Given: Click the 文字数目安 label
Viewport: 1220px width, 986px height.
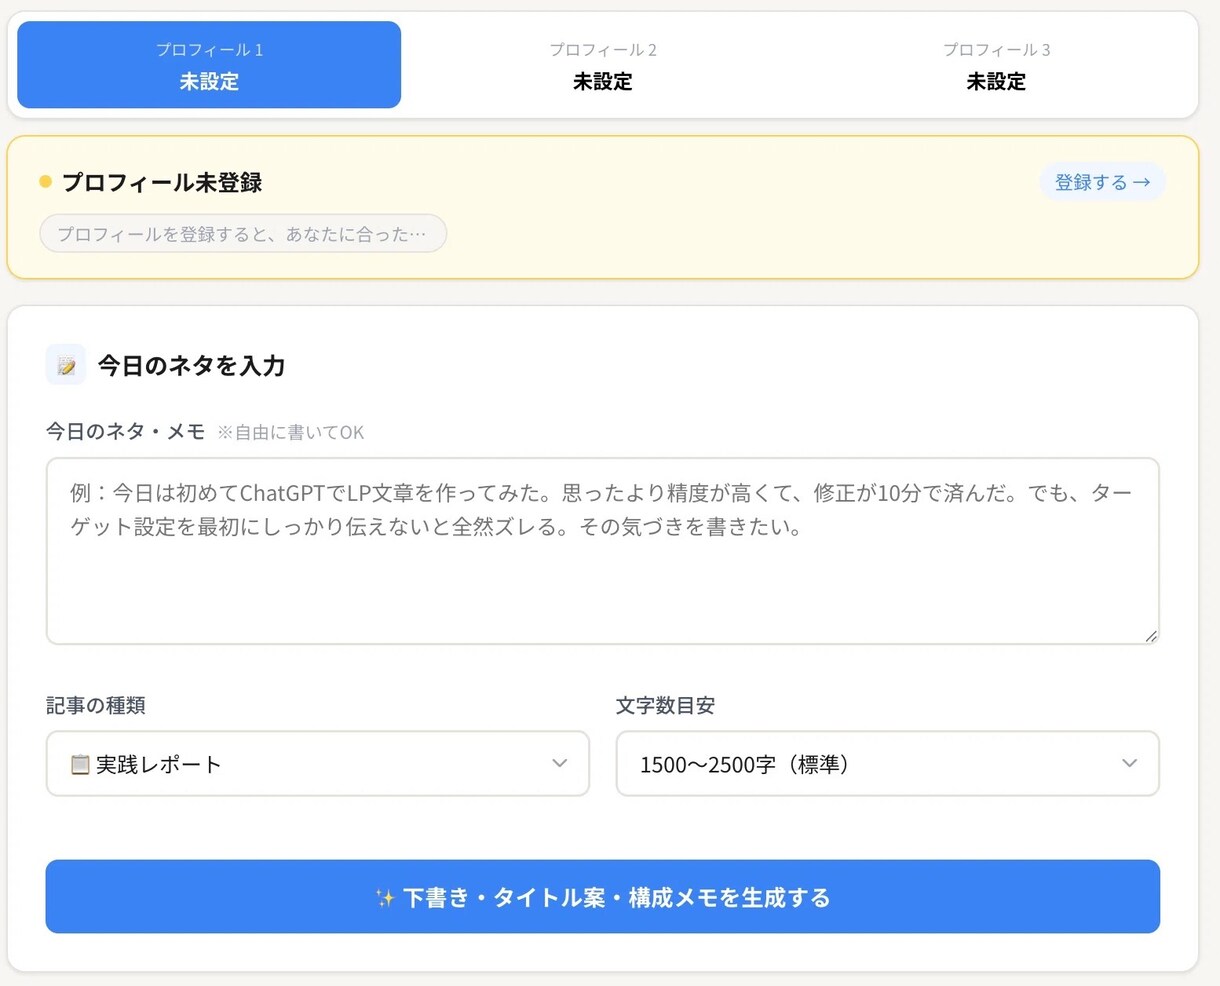Looking at the screenshot, I should [x=665, y=706].
